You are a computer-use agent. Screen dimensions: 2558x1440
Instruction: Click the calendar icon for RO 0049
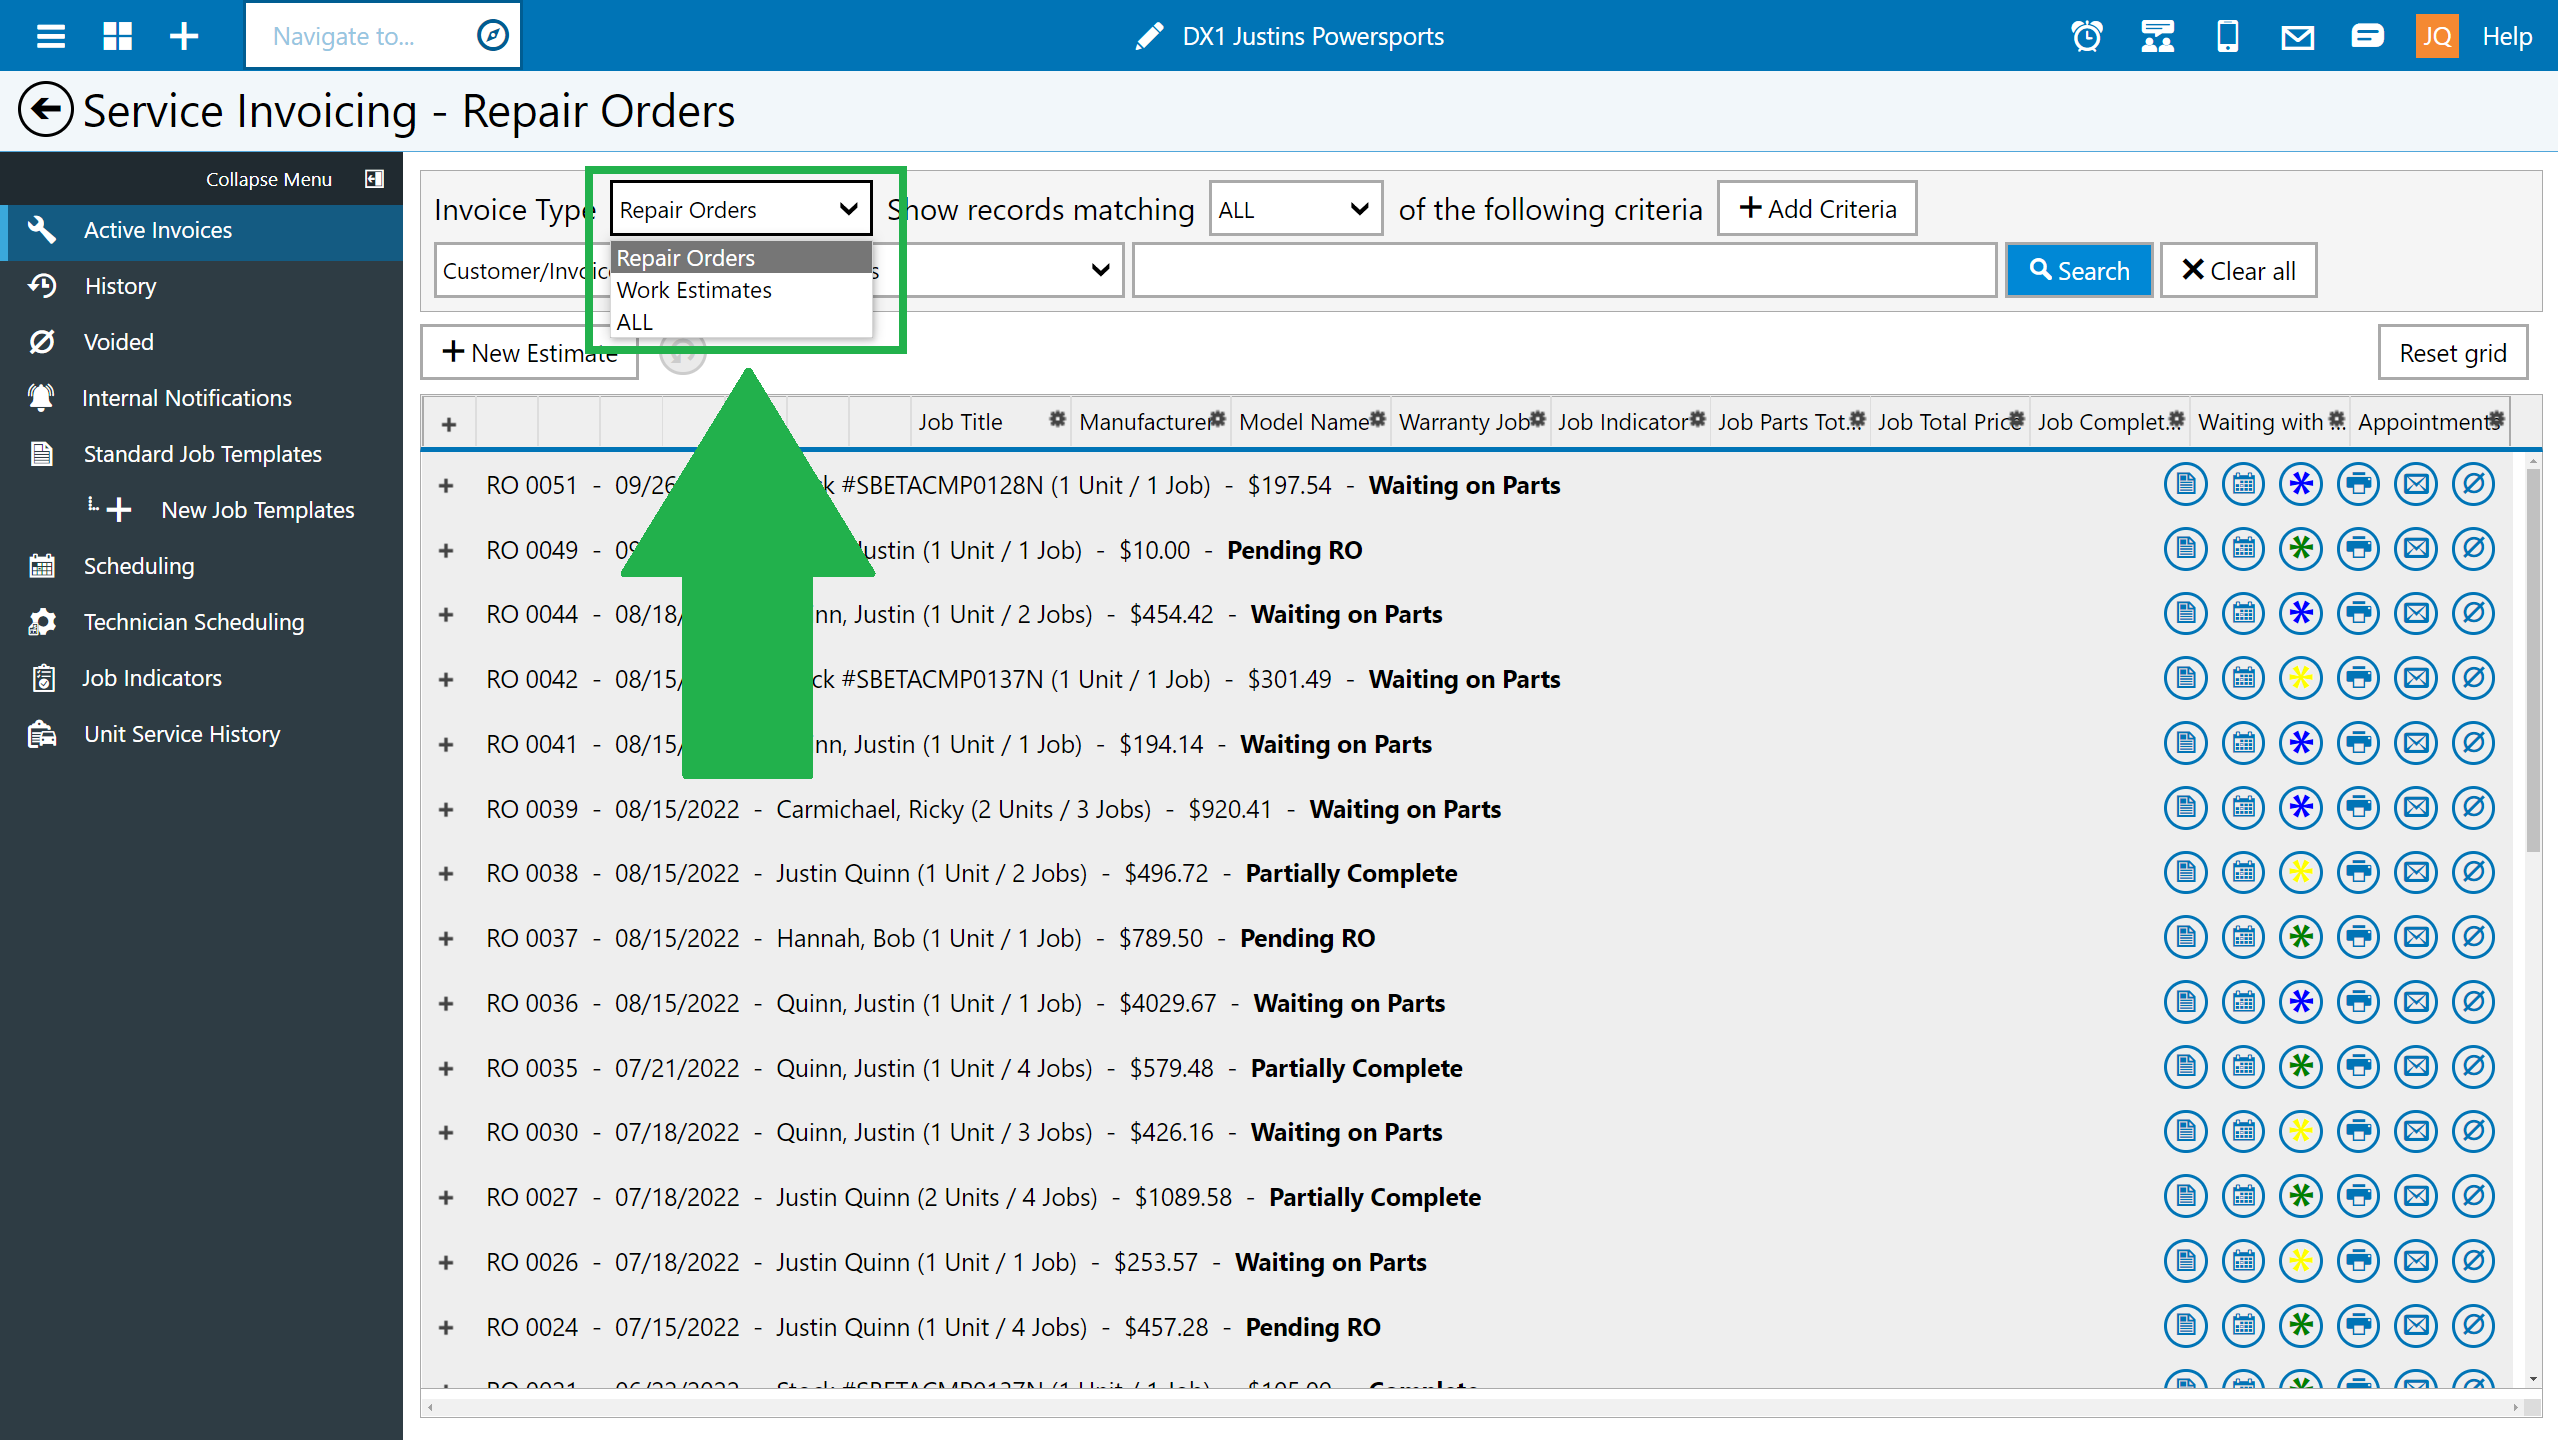click(2243, 549)
